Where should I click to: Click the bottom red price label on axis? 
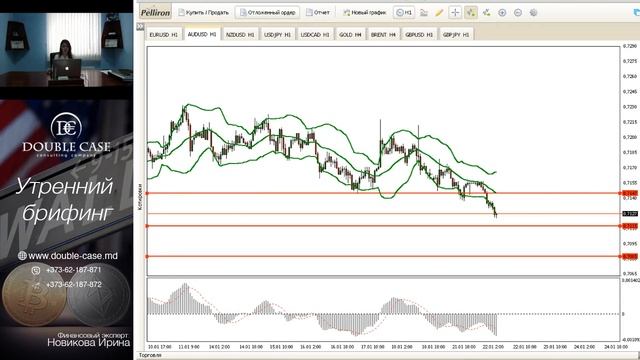click(630, 256)
